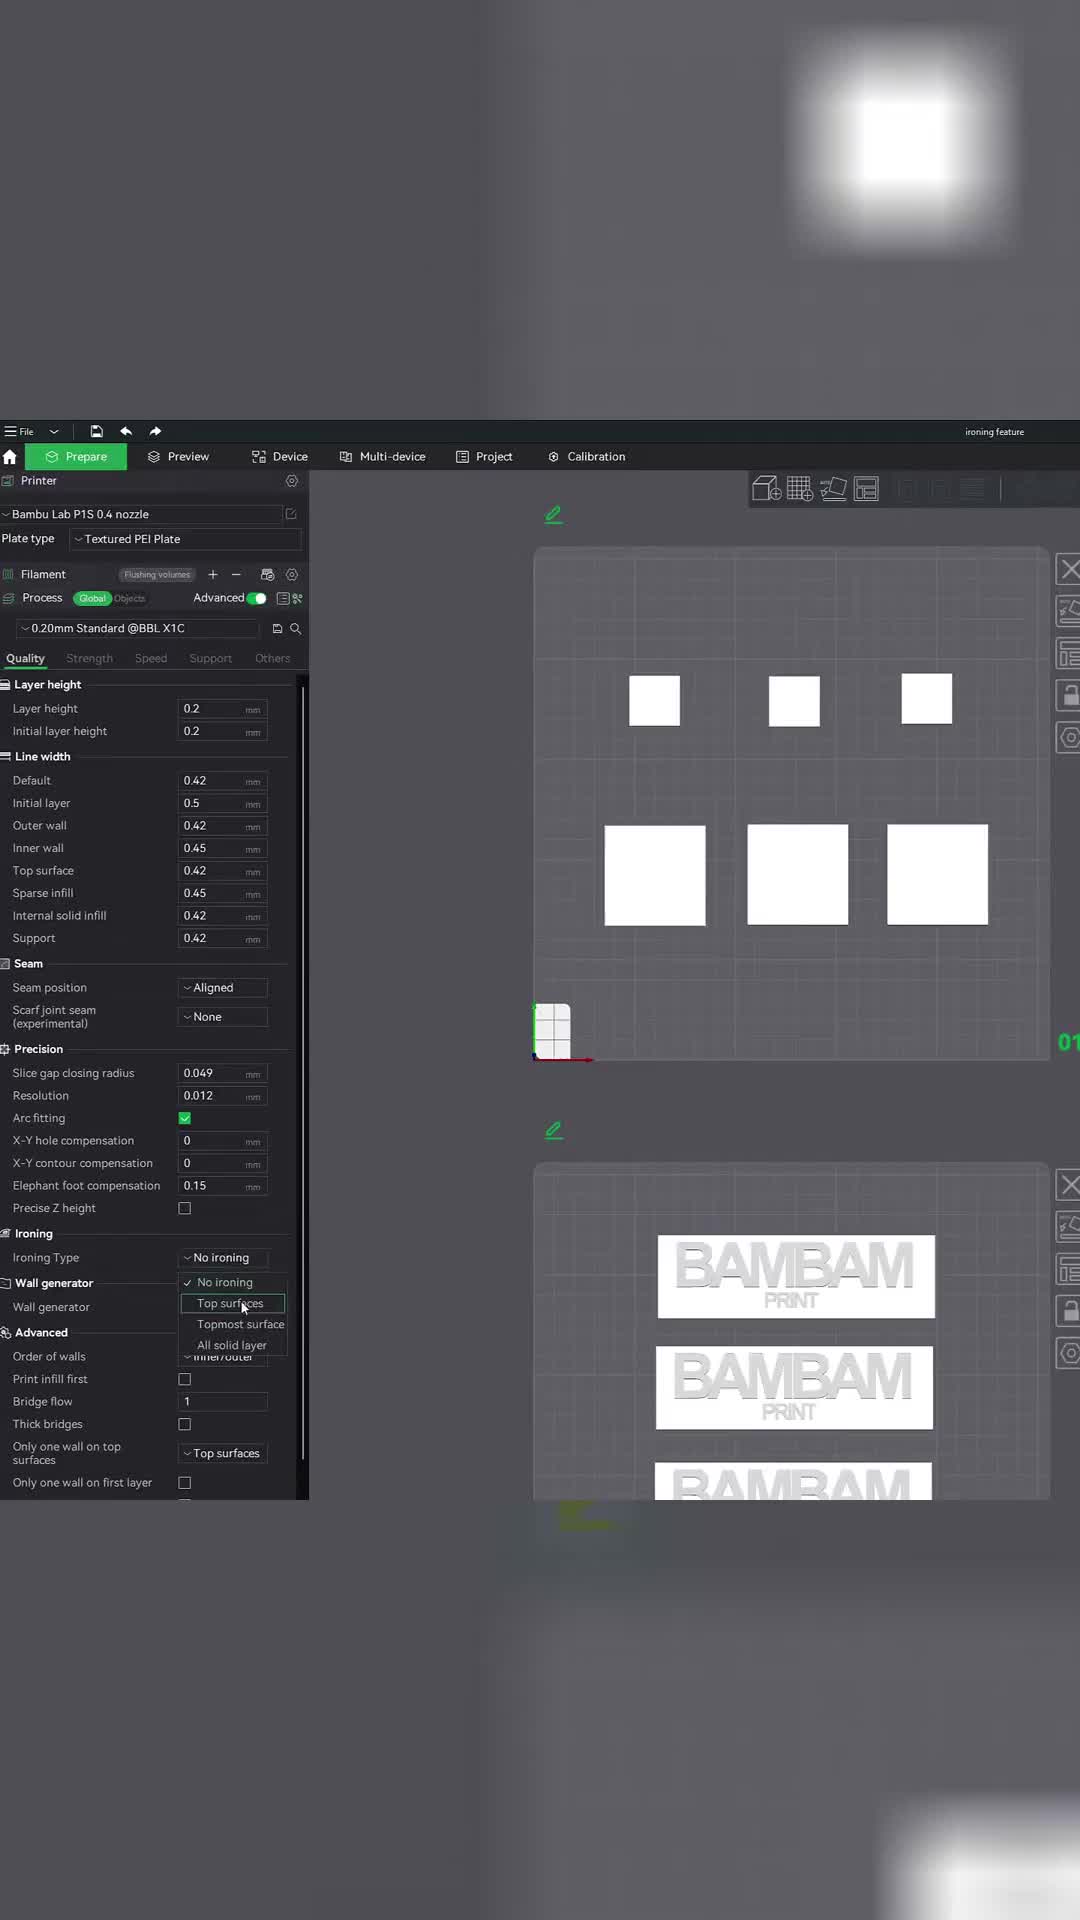Click the Prepare button
This screenshot has height=1920, width=1080.
(x=76, y=457)
